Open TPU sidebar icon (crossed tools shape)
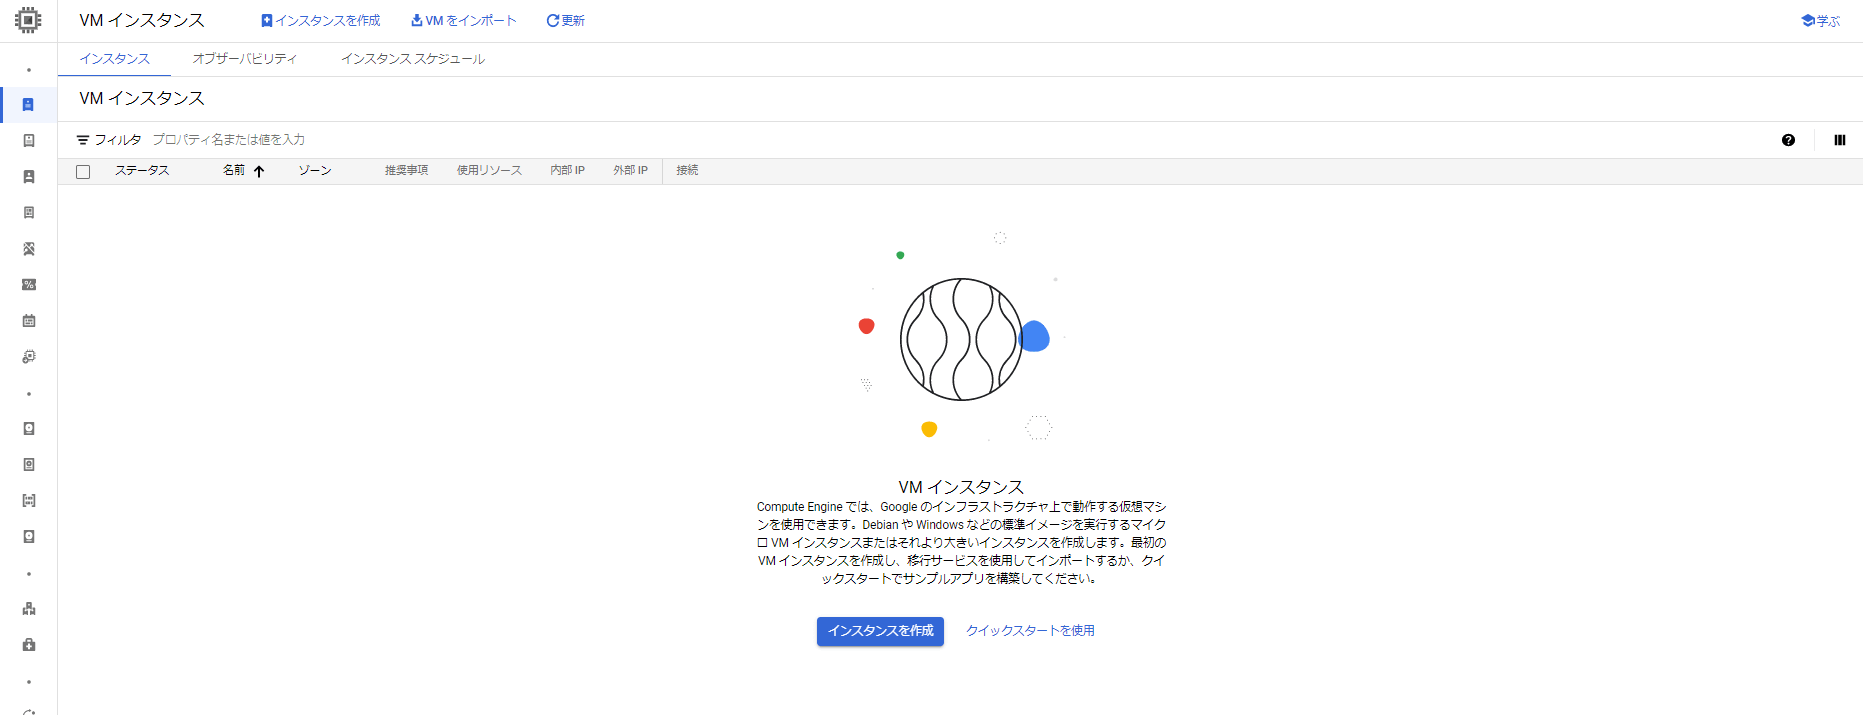The height and width of the screenshot is (715, 1863). pyautogui.click(x=28, y=249)
